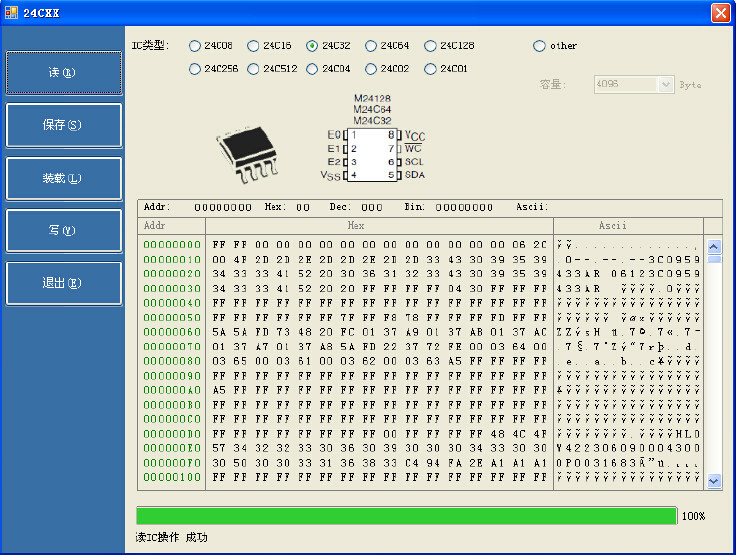The width and height of the screenshot is (736, 555).
Task: Select address row 00000030
Action: (172, 288)
